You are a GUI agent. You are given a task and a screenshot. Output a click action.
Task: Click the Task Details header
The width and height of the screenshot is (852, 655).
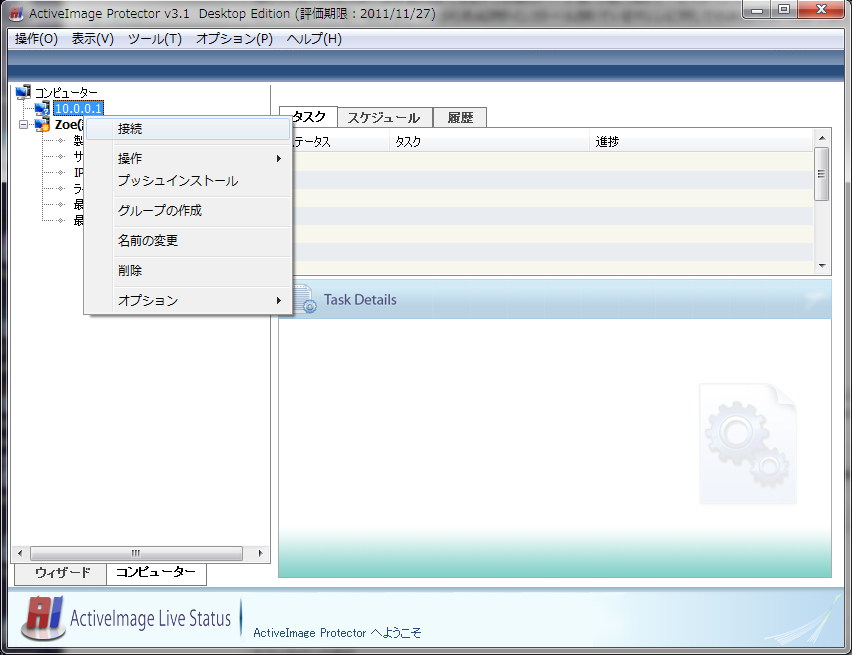pyautogui.click(x=555, y=300)
